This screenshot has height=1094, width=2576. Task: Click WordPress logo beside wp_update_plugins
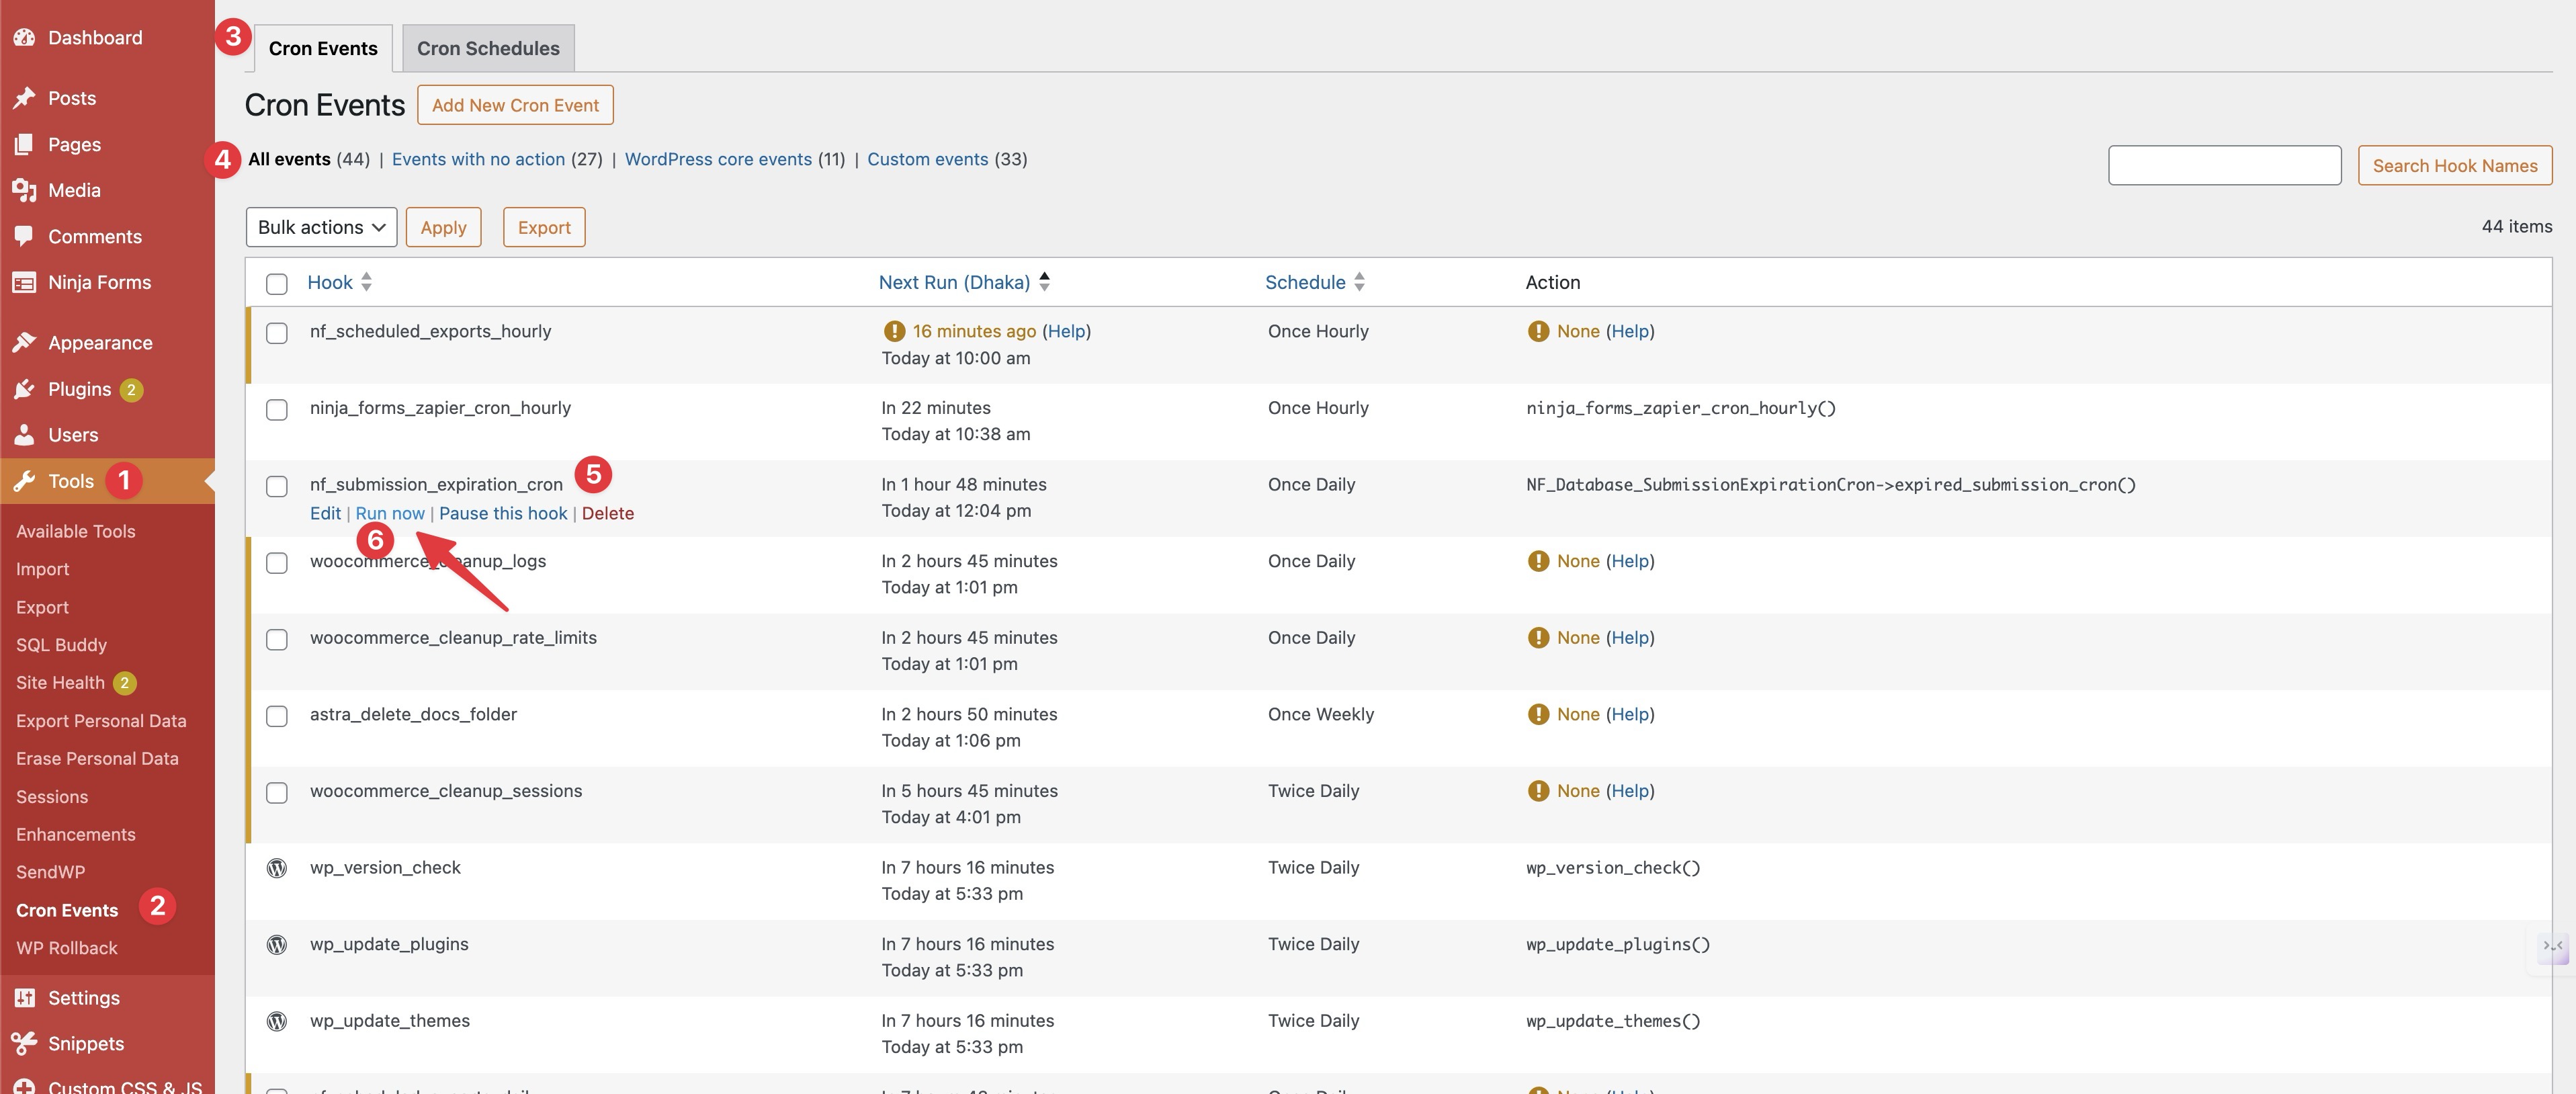277,945
